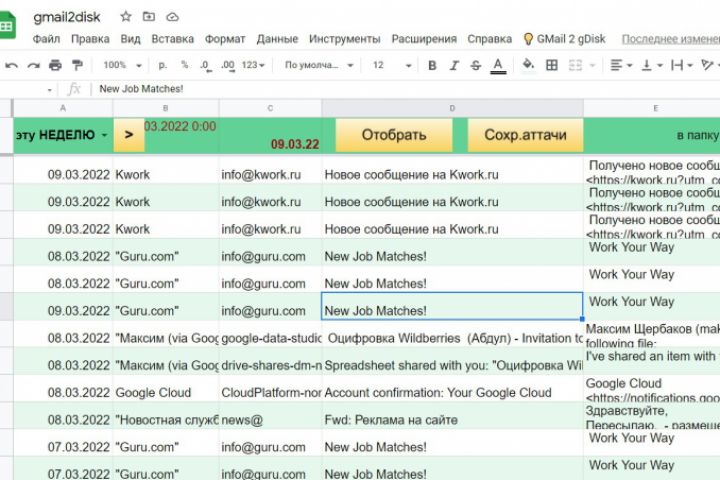
Task: Activate the paint format tool
Action: tap(77, 65)
